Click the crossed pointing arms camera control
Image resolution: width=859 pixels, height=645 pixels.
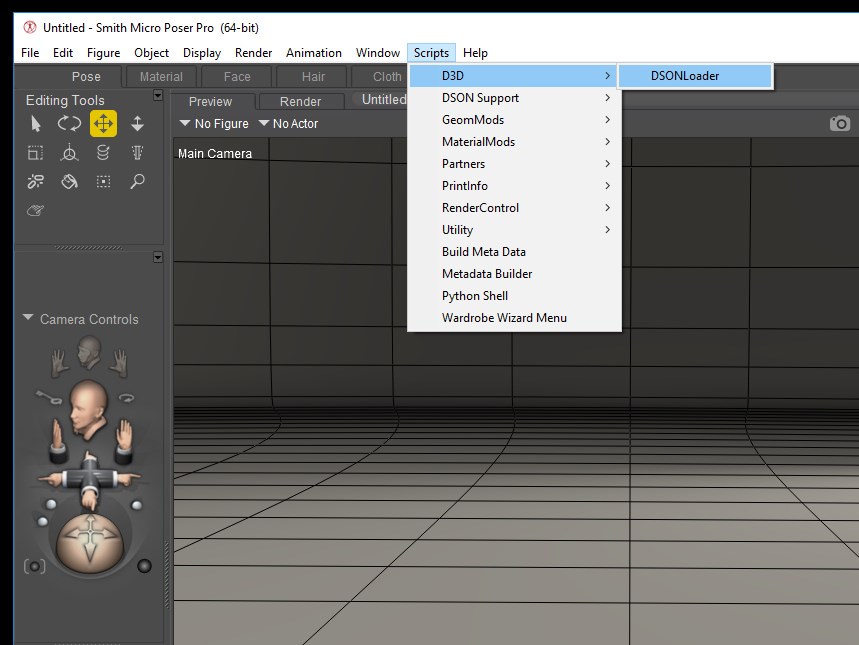click(89, 480)
